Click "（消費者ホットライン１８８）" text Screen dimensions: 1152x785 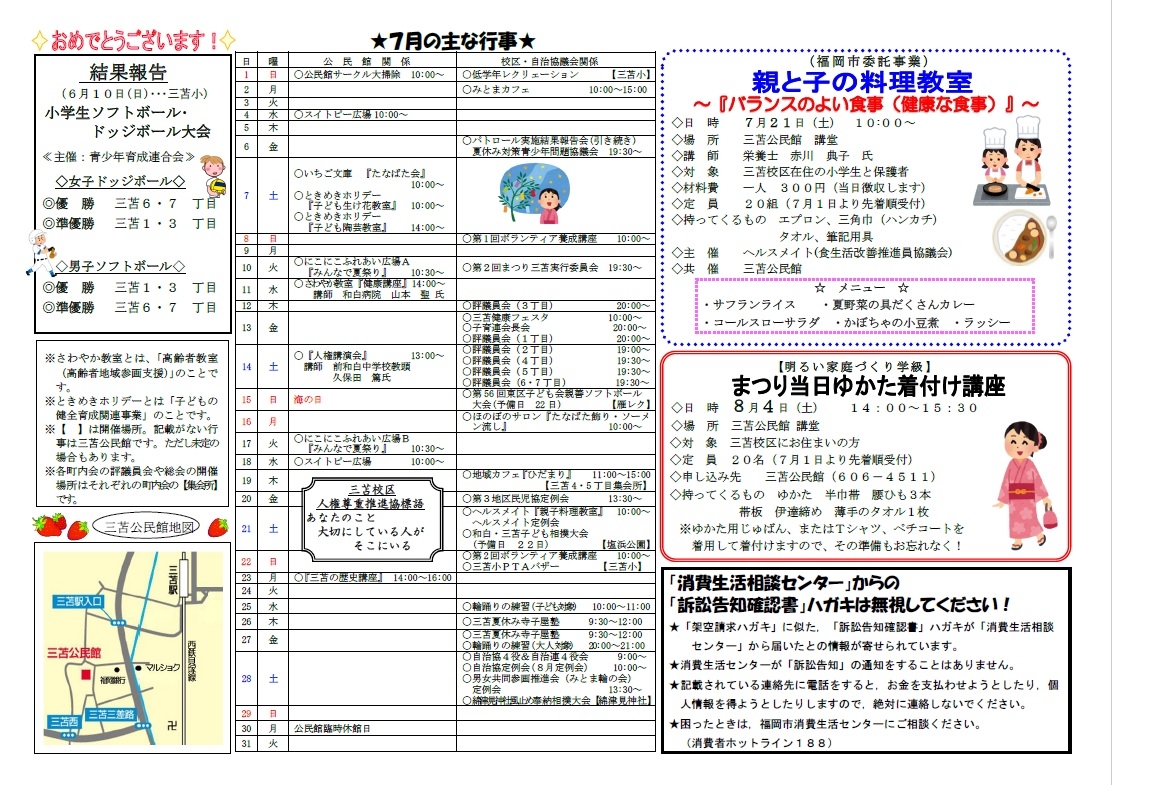coord(760,743)
